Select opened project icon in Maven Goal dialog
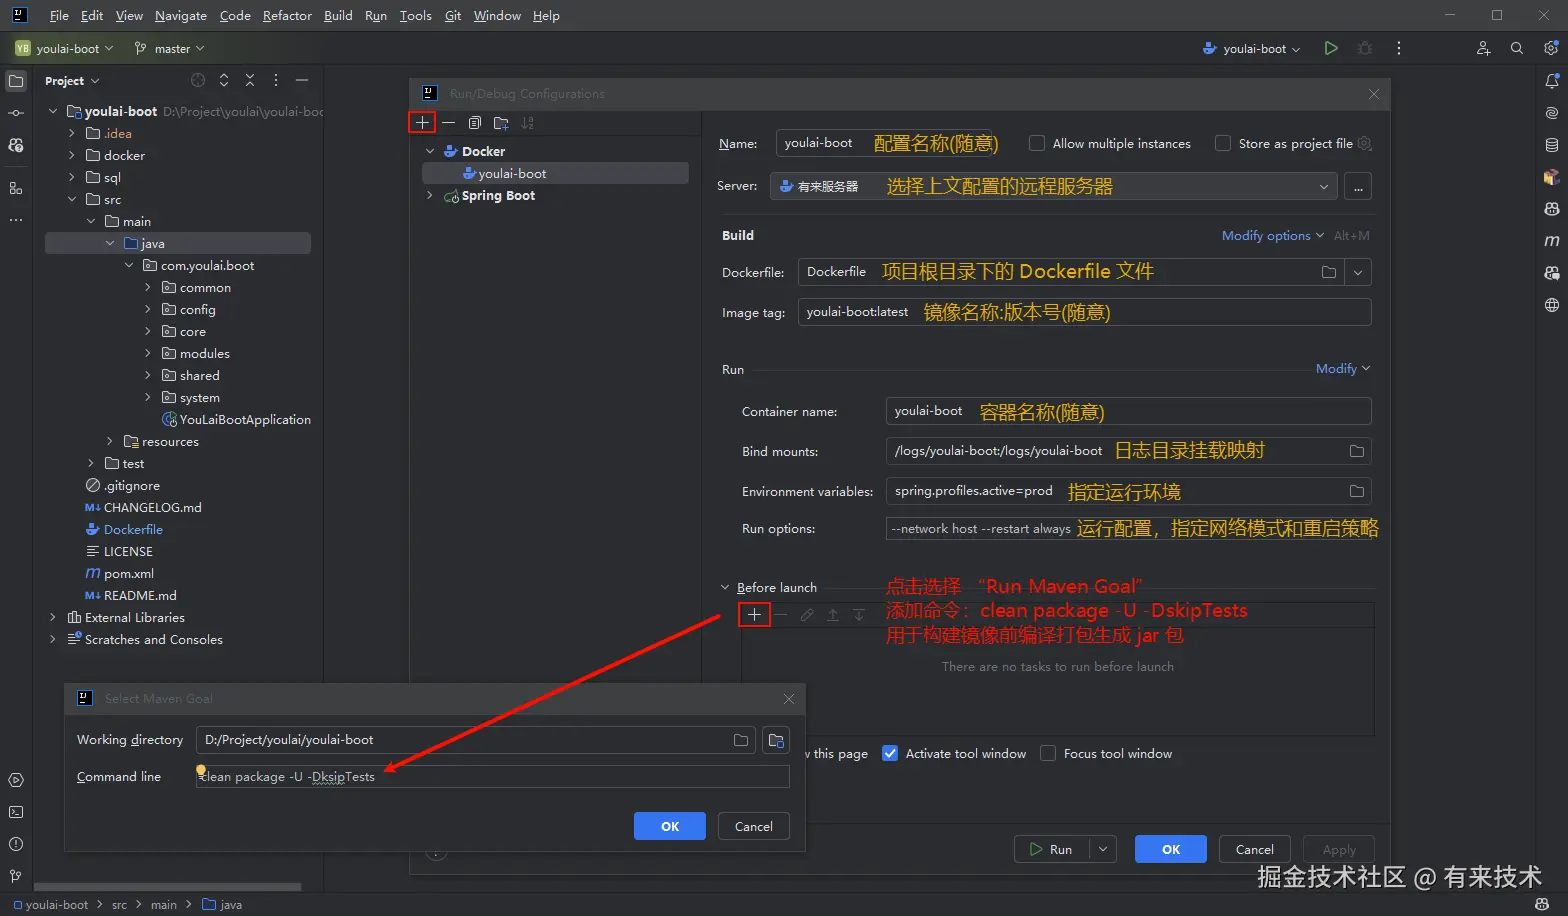The height and width of the screenshot is (916, 1568). coord(776,740)
